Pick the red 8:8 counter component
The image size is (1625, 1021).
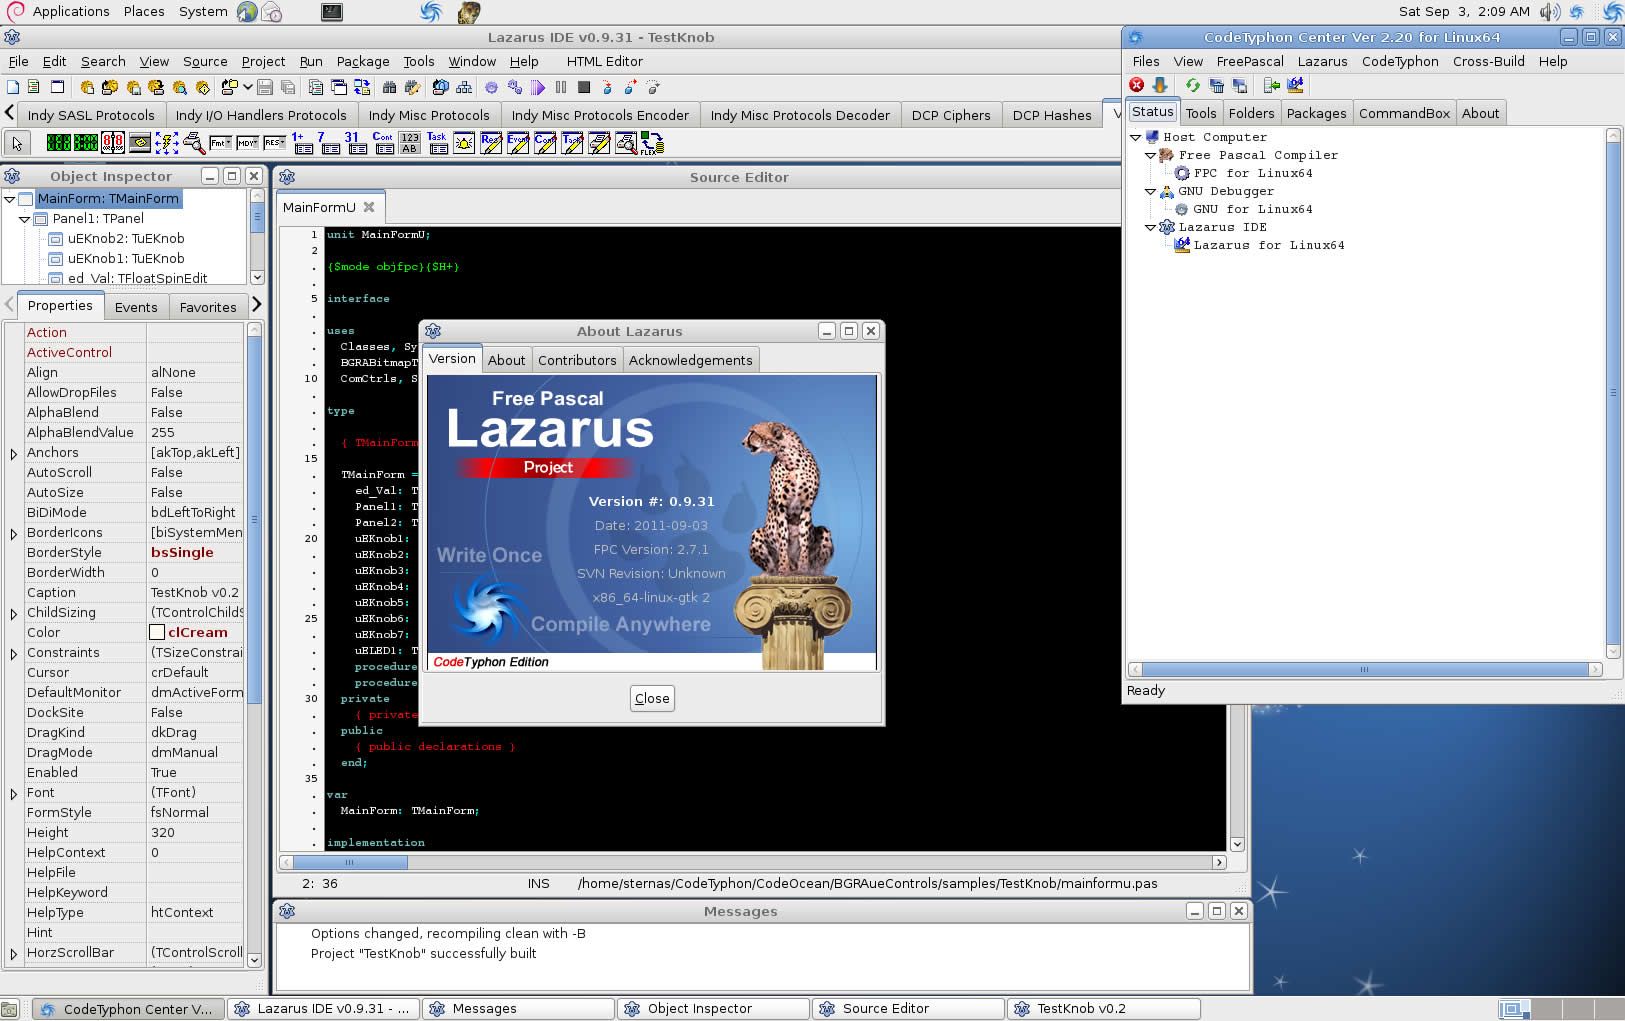[x=112, y=143]
